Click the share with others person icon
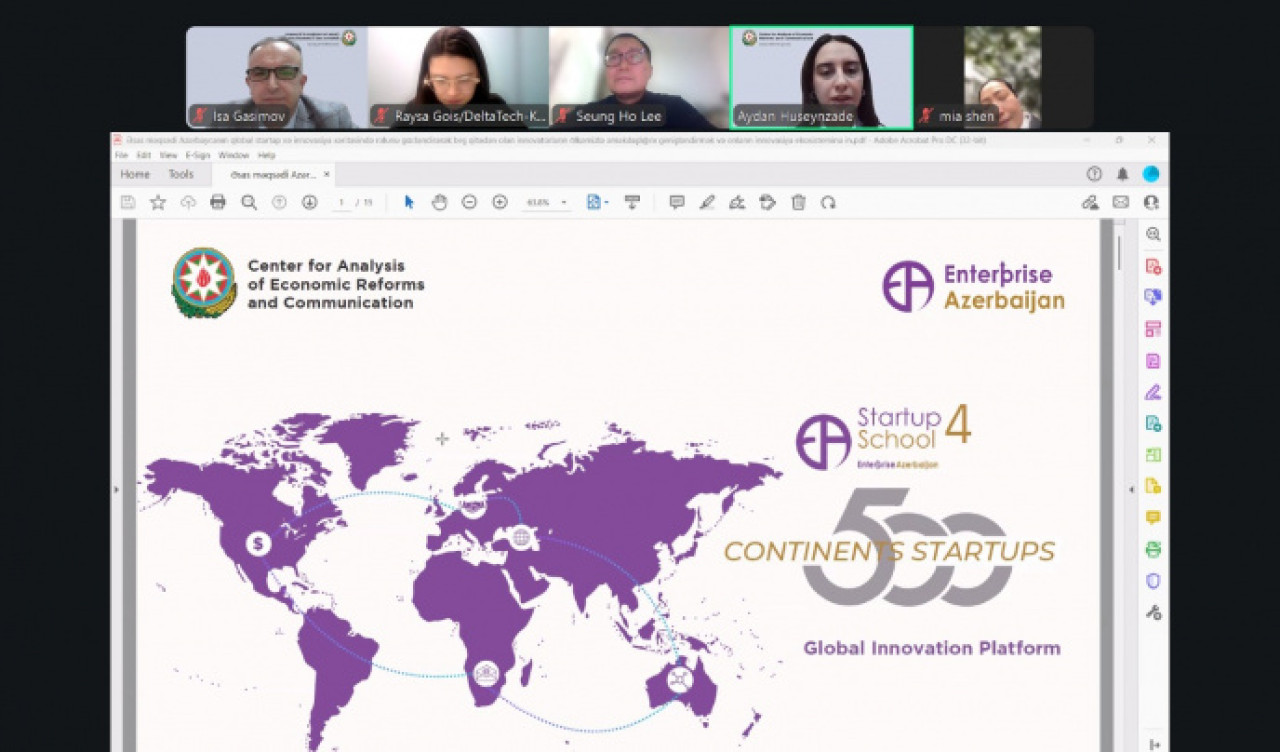The width and height of the screenshot is (1280, 752). click(1151, 202)
